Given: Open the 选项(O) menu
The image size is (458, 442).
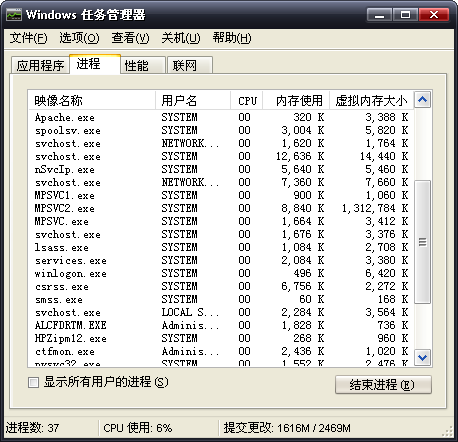Looking at the screenshot, I should (79, 38).
